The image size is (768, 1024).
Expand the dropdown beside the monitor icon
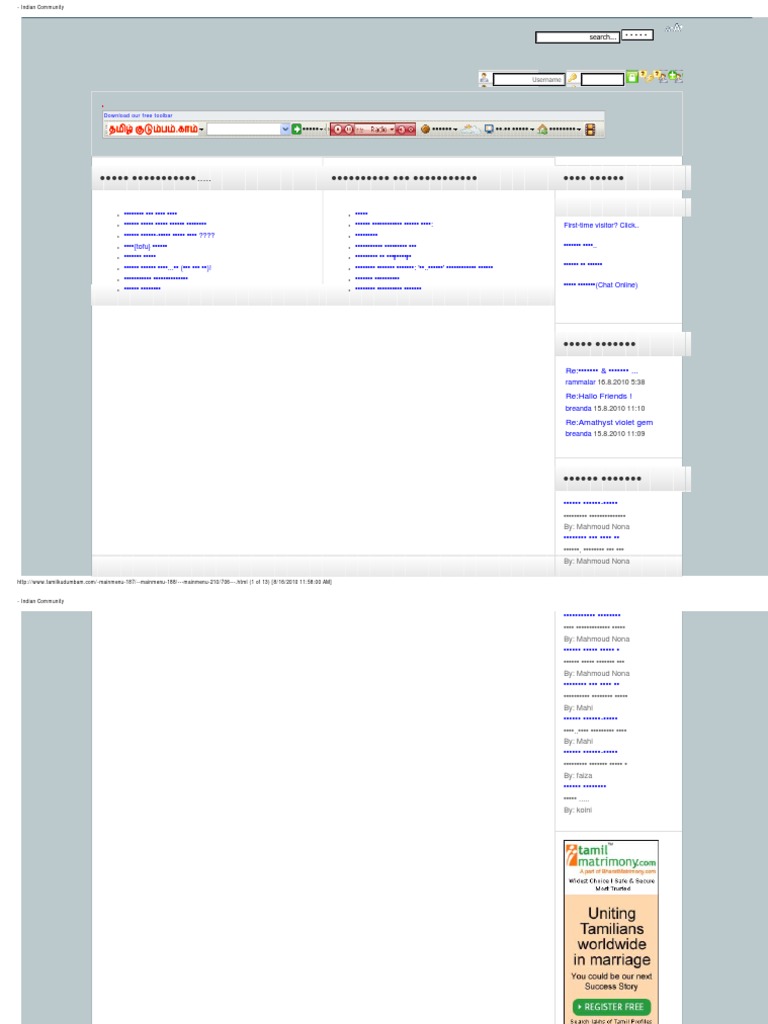click(x=532, y=129)
